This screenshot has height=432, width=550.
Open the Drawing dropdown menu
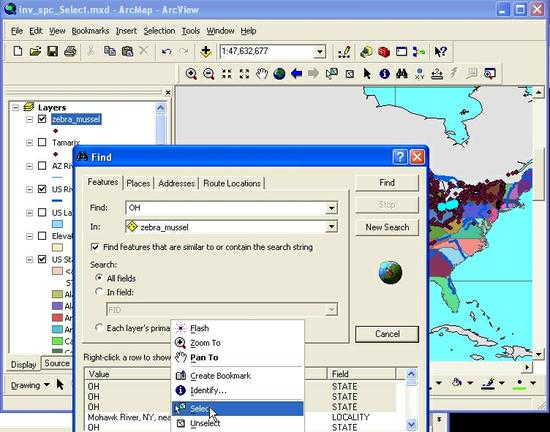point(30,385)
